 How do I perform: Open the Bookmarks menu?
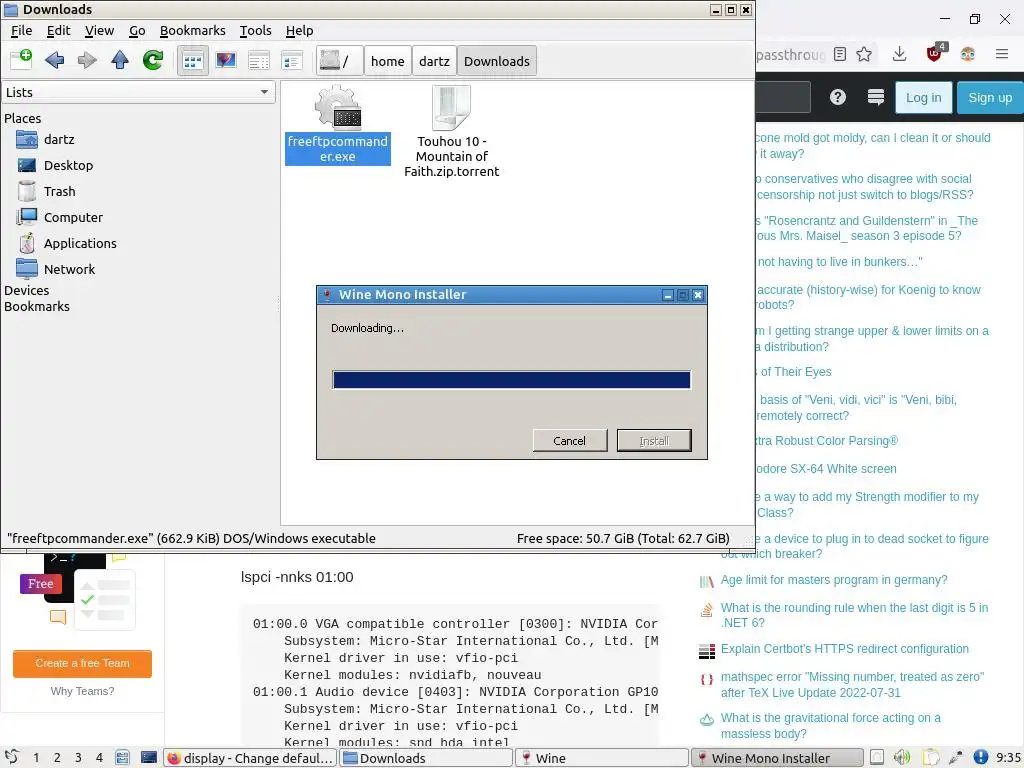coord(192,31)
